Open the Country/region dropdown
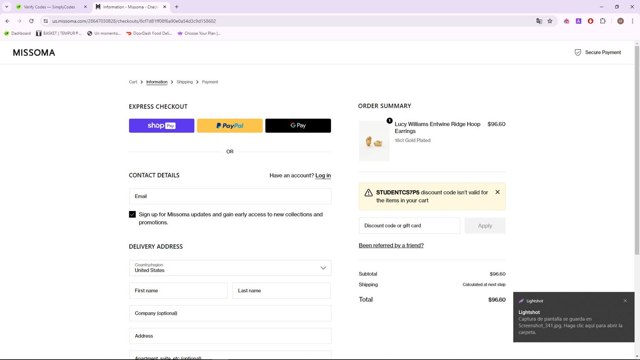The width and height of the screenshot is (640, 360). click(230, 268)
